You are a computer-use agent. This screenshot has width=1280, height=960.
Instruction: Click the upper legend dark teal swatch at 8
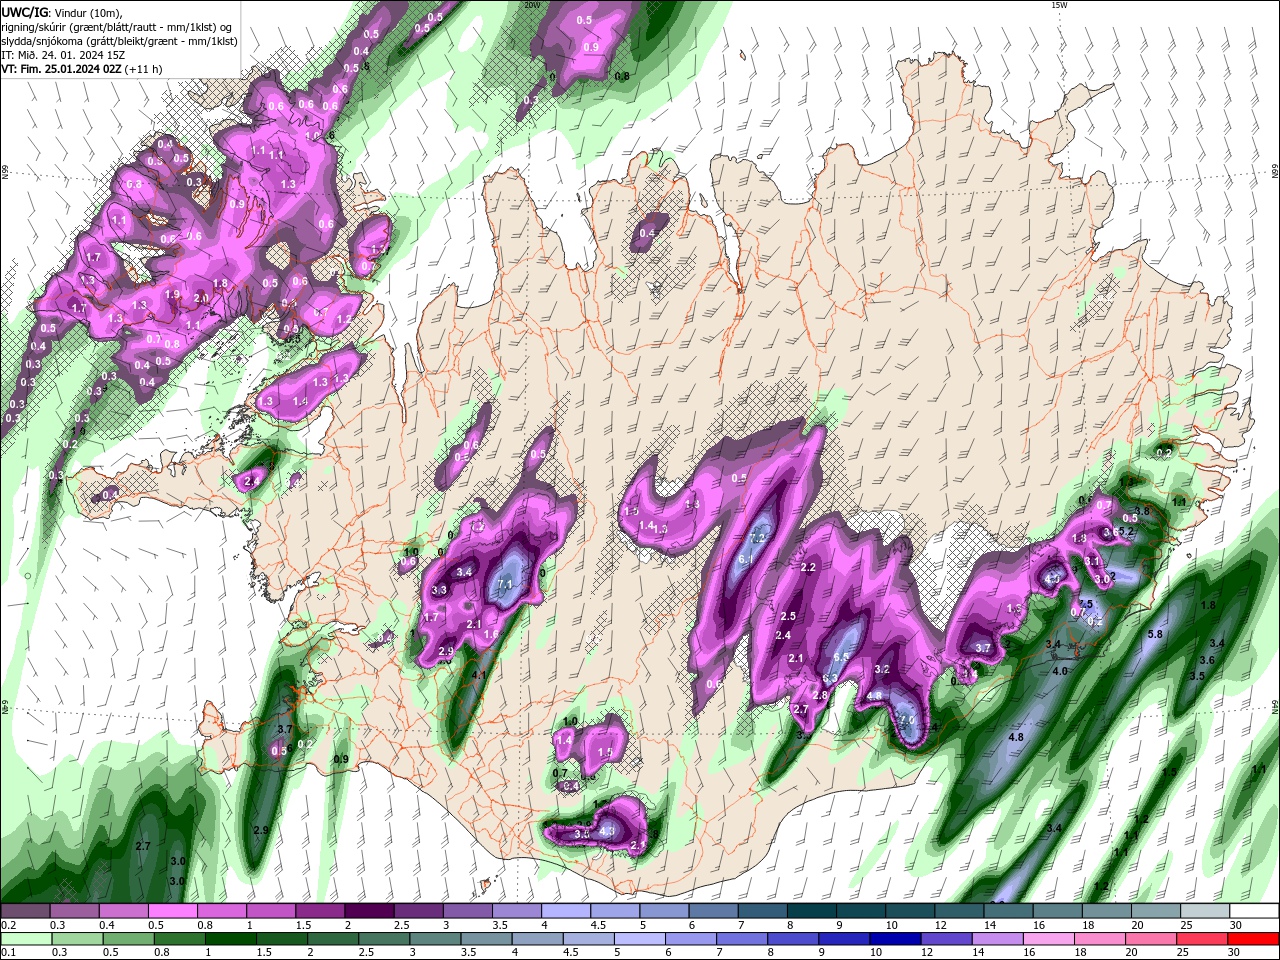811,911
